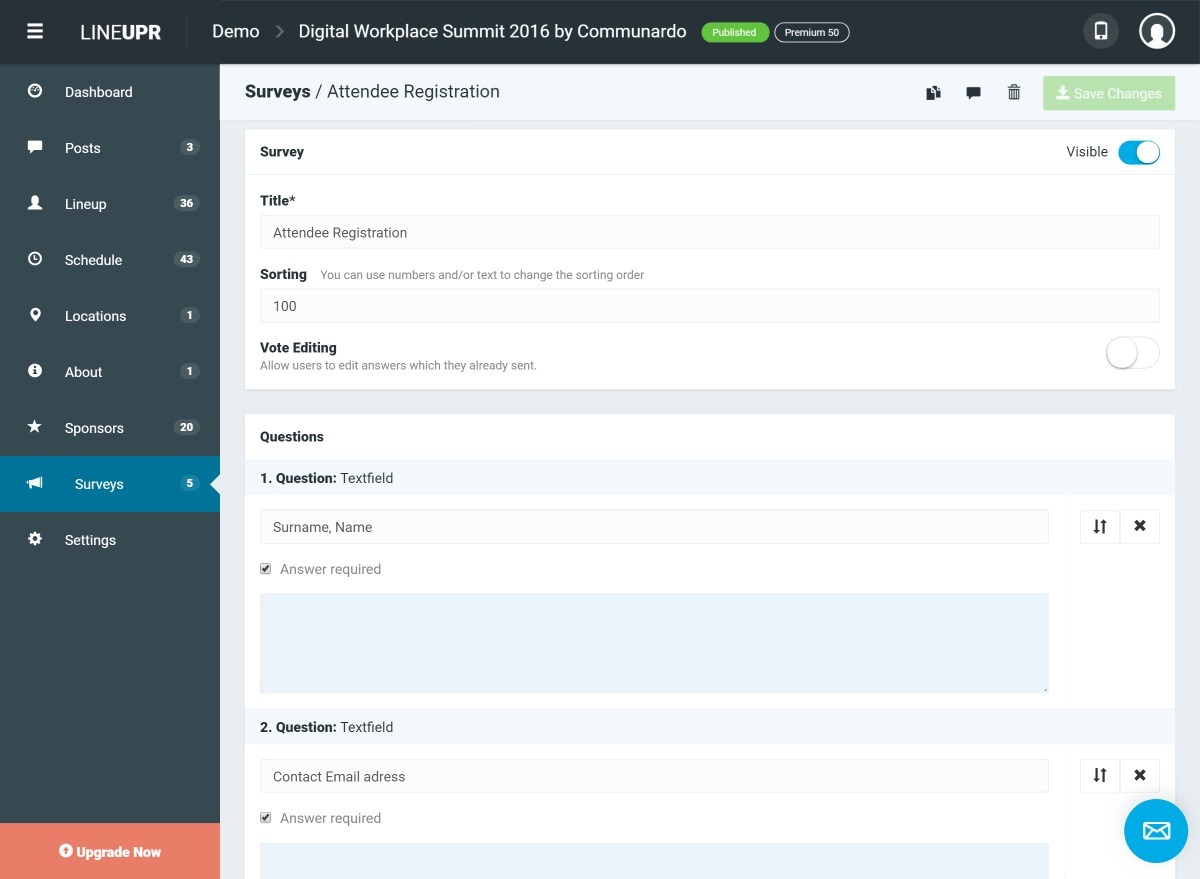Image resolution: width=1200 pixels, height=879 pixels.
Task: Toggle the survey's Visible switch
Action: (x=1139, y=151)
